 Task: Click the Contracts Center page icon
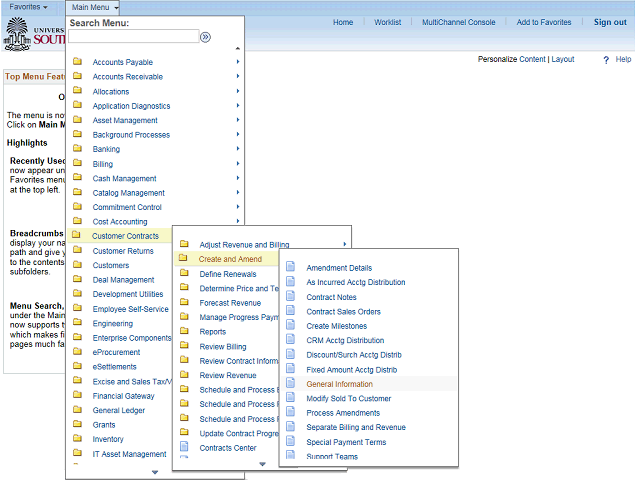pyautogui.click(x=183, y=448)
